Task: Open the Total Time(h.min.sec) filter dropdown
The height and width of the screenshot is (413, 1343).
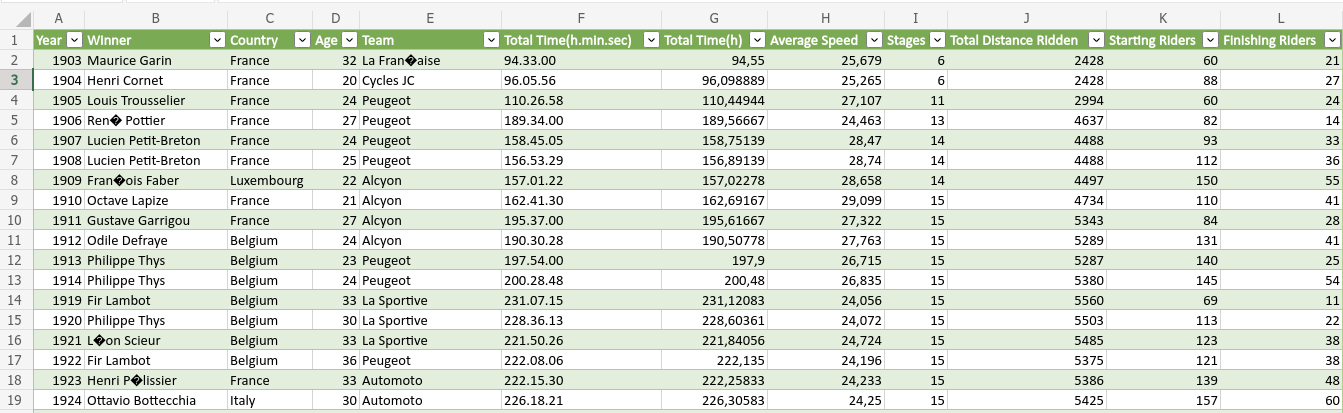Action: 648,40
